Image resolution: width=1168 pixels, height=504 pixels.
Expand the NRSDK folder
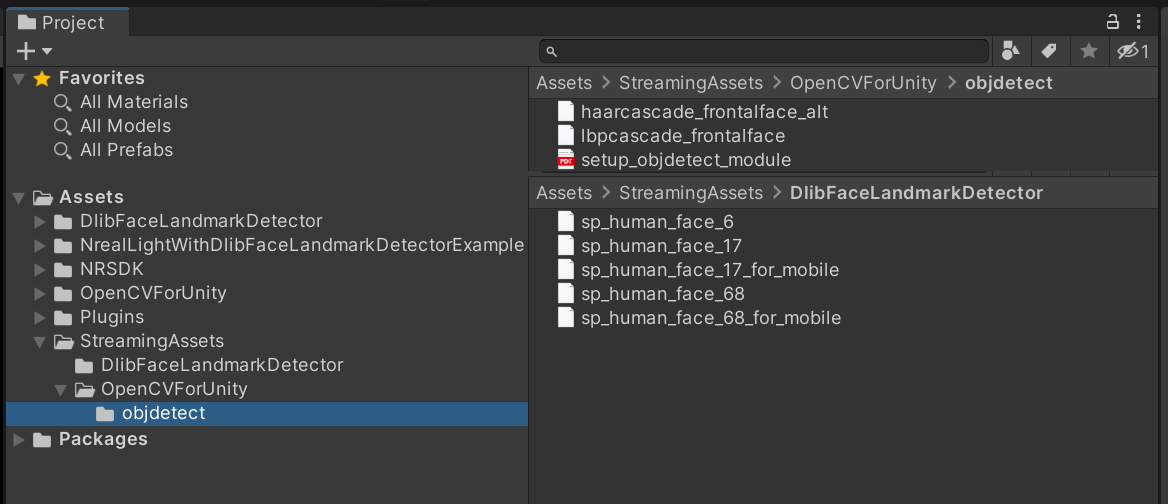pos(40,269)
